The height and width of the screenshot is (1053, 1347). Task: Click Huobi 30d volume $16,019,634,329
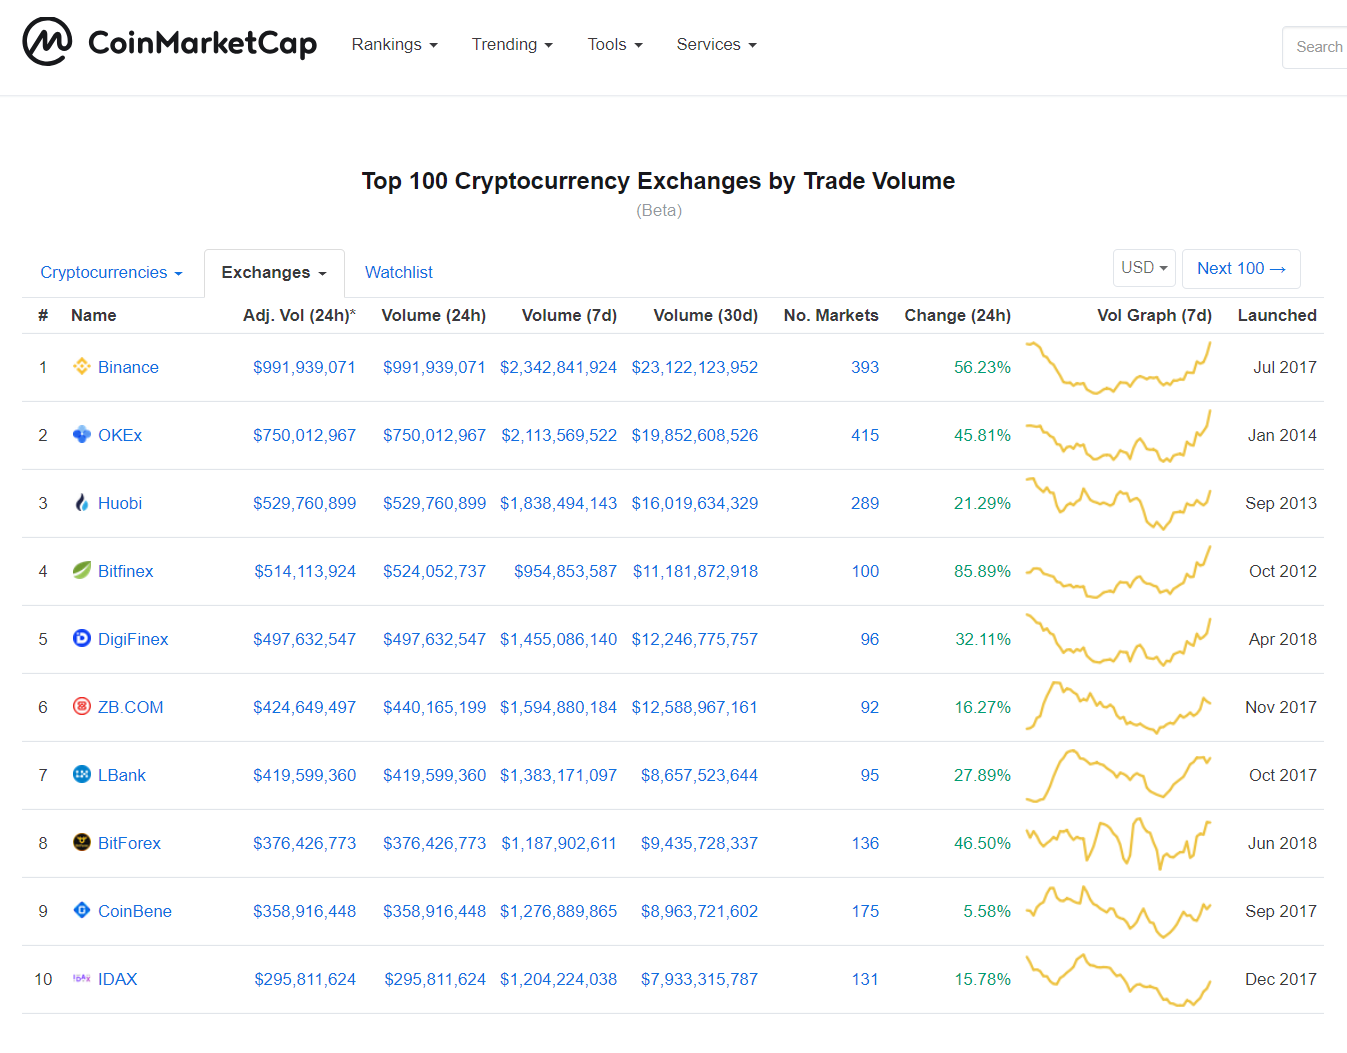pos(695,503)
